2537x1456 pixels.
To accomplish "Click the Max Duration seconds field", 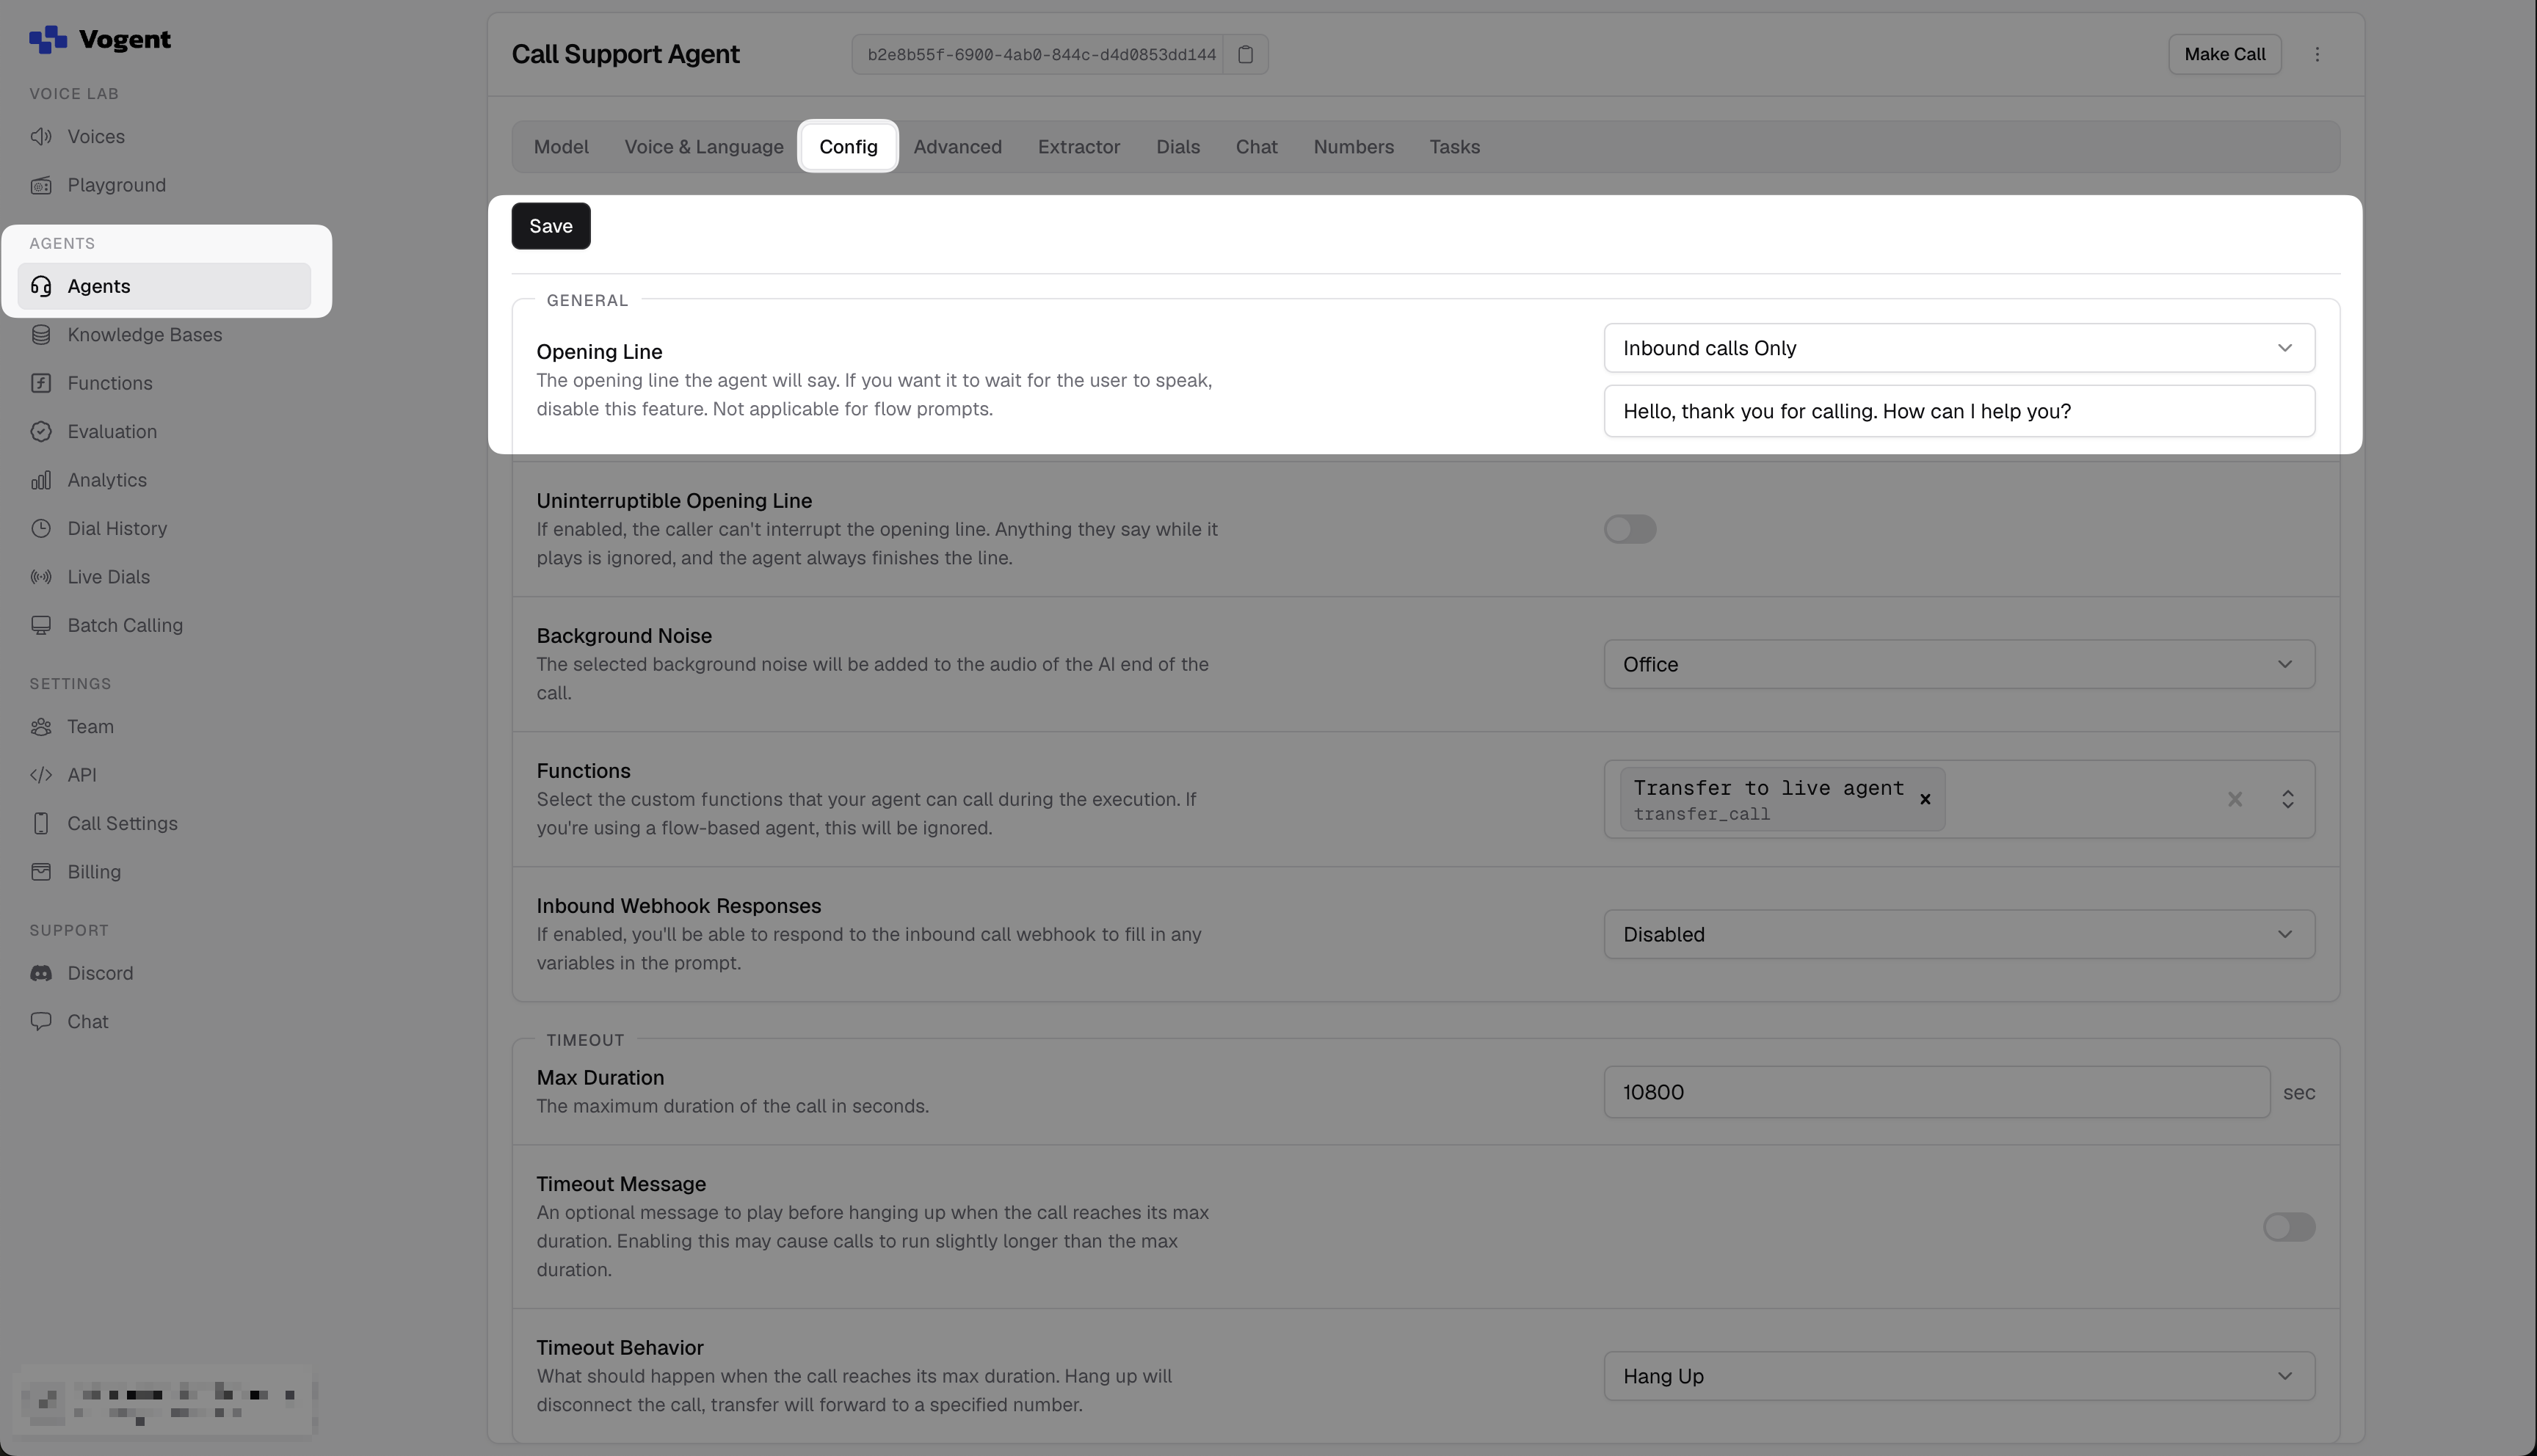I will tap(1936, 1092).
